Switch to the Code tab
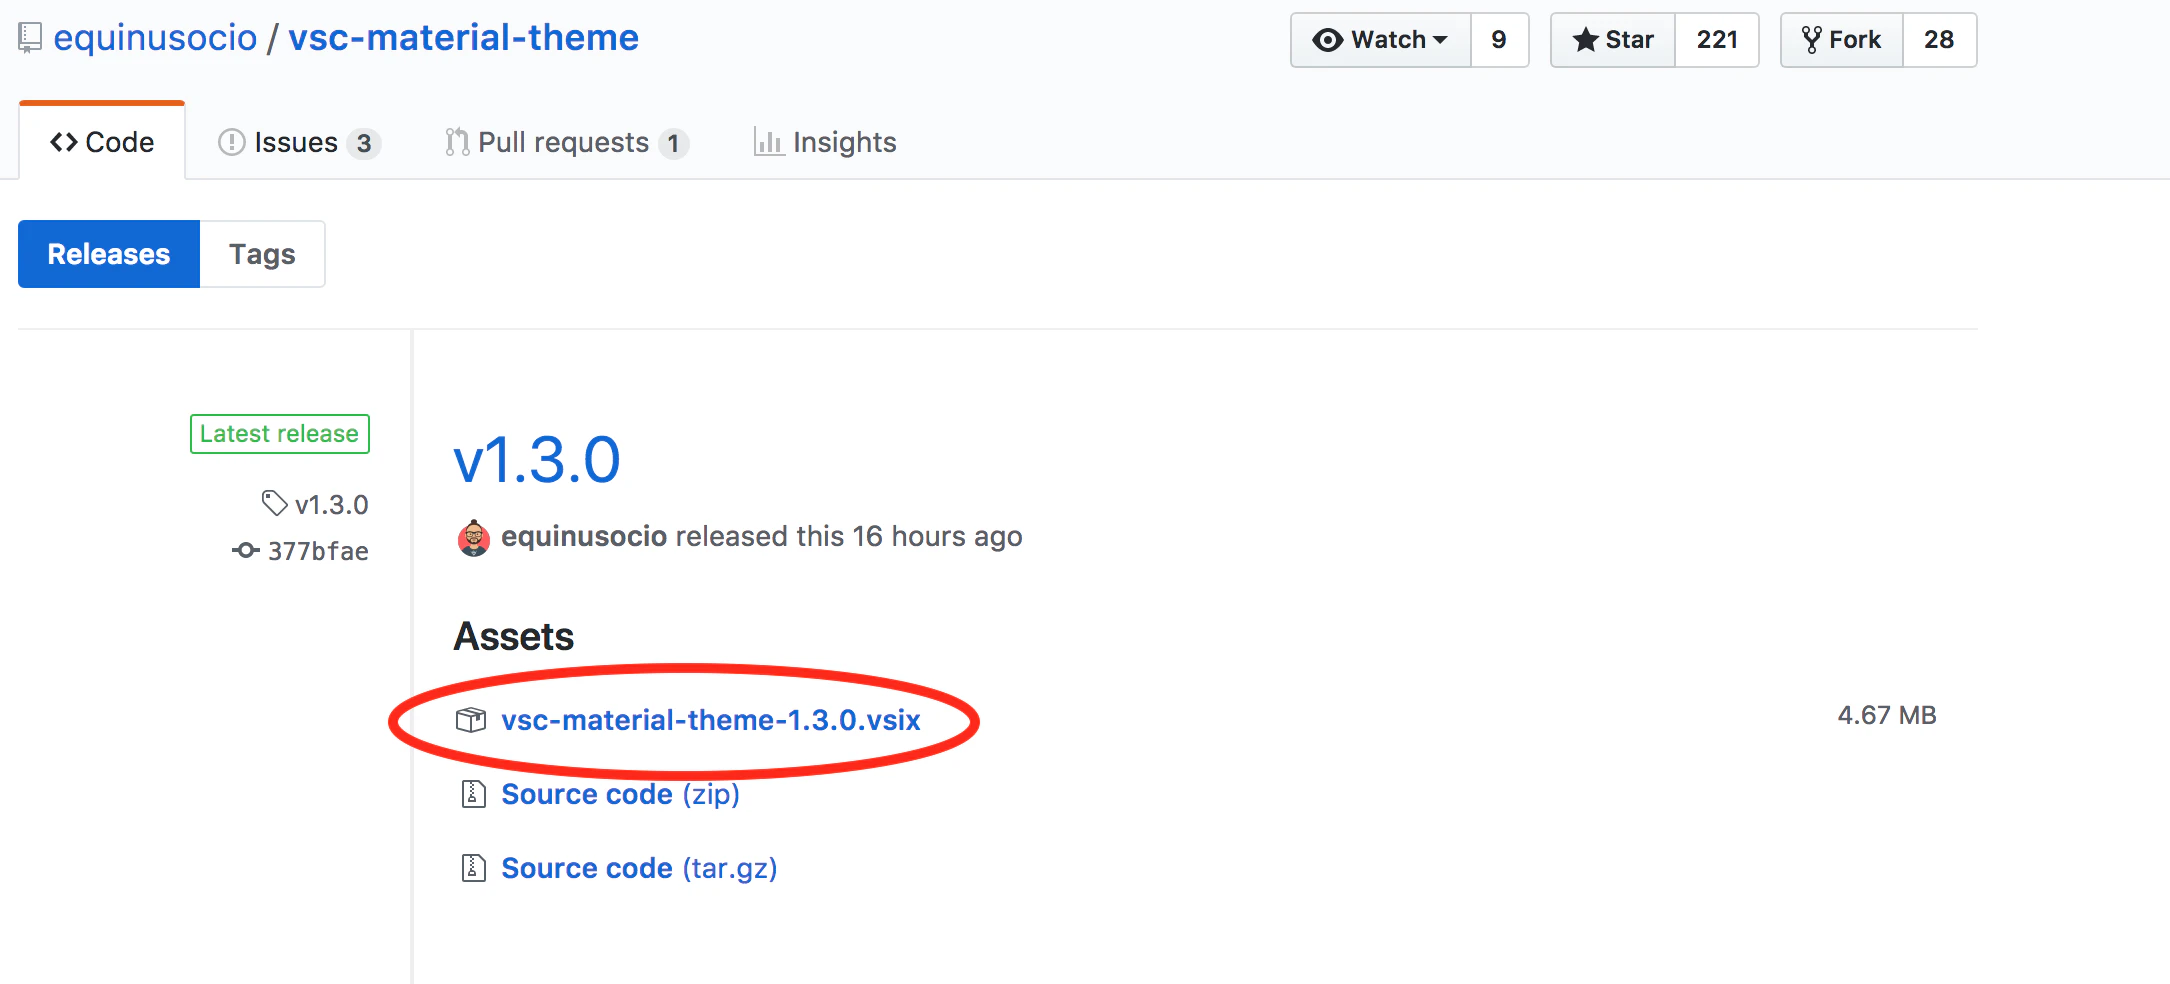 [x=102, y=142]
